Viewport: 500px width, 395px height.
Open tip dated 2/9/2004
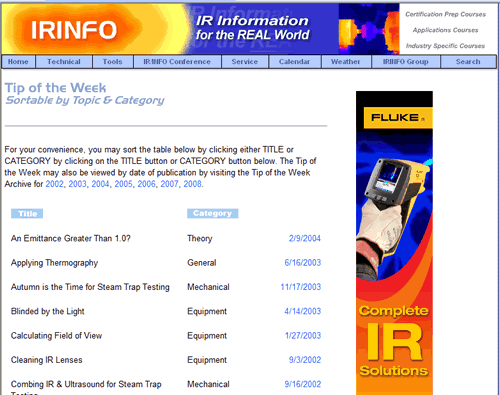point(305,238)
